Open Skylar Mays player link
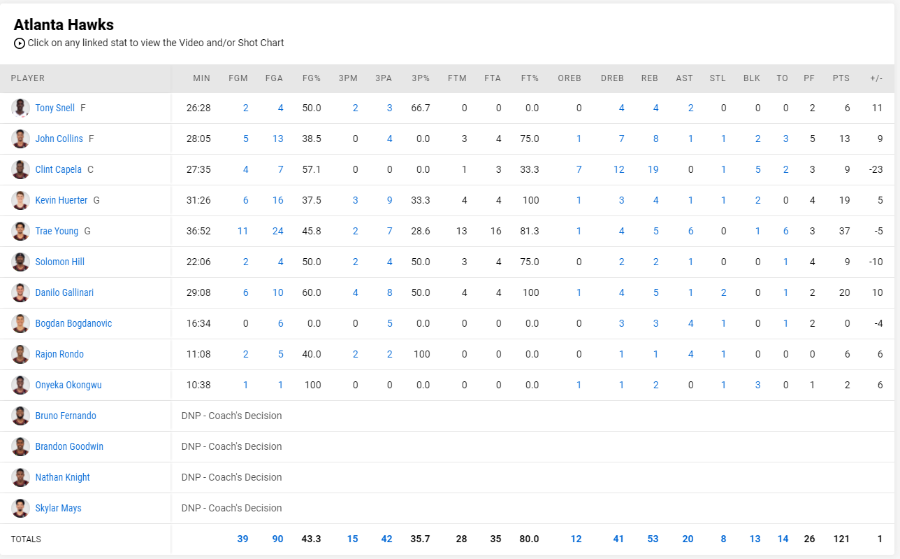 pos(58,508)
